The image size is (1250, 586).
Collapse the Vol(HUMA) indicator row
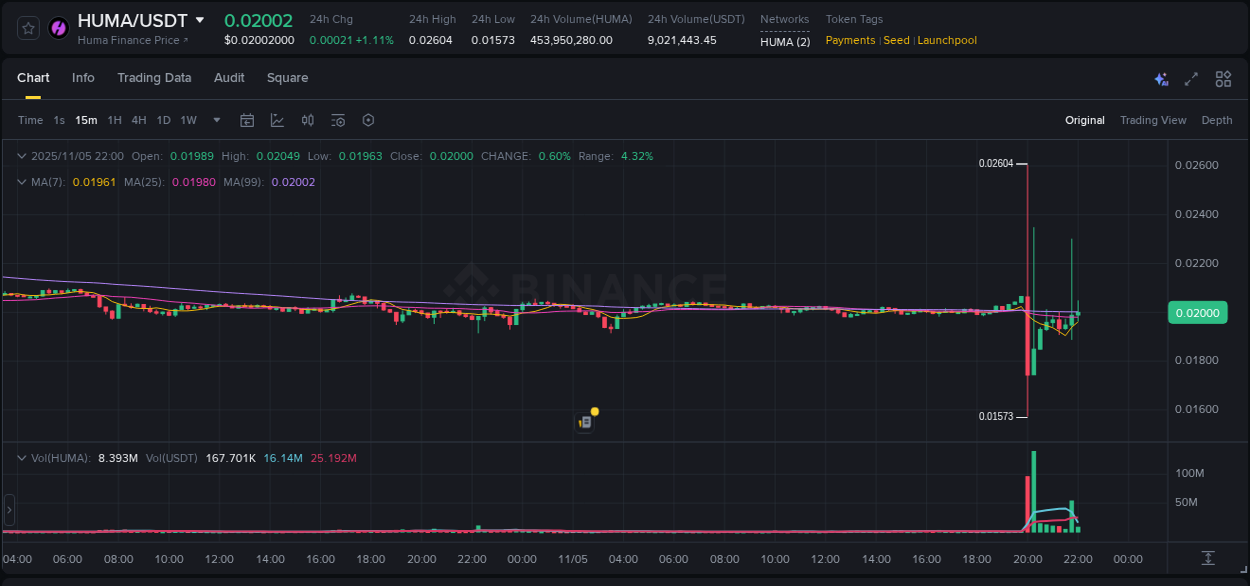click(x=22, y=457)
